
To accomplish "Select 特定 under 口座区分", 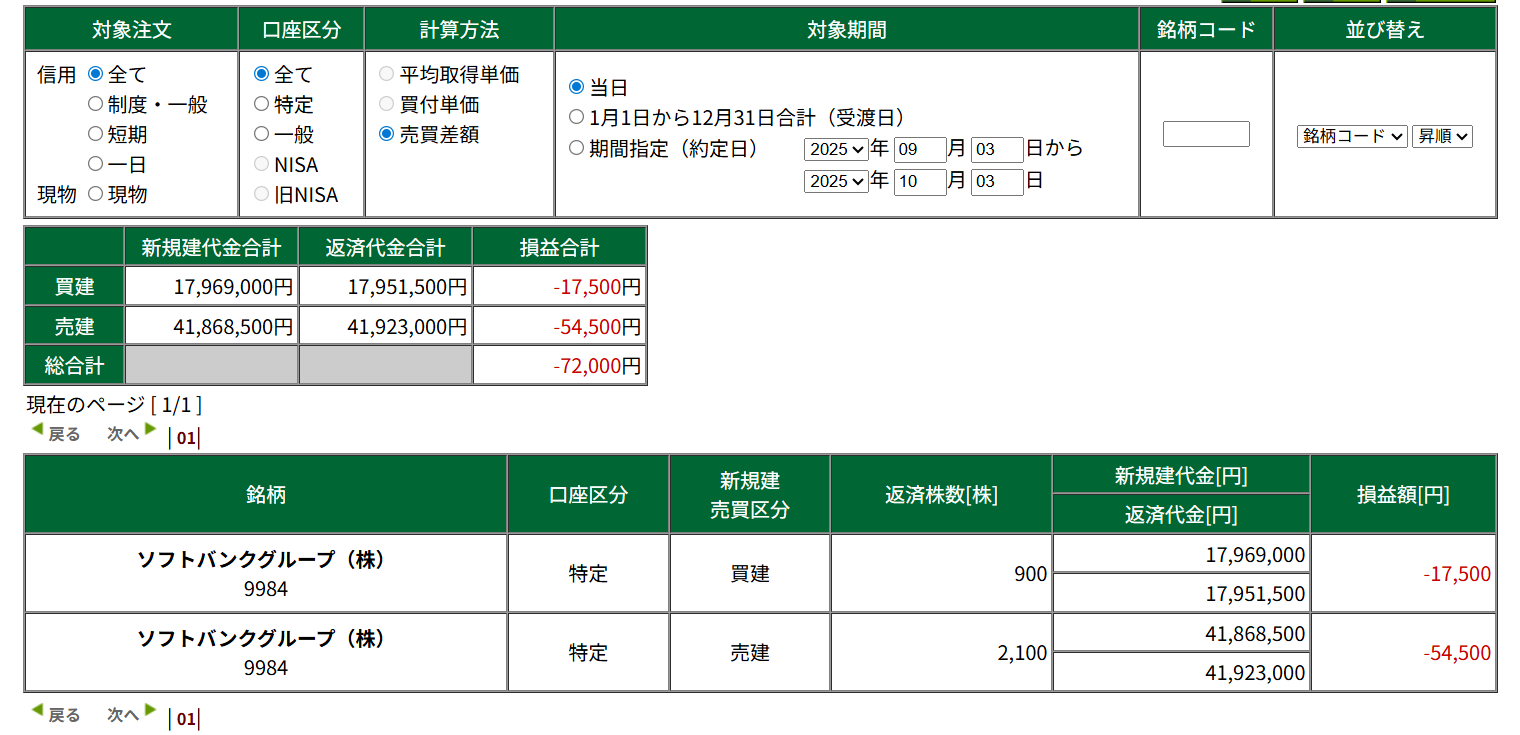I will coord(262,104).
